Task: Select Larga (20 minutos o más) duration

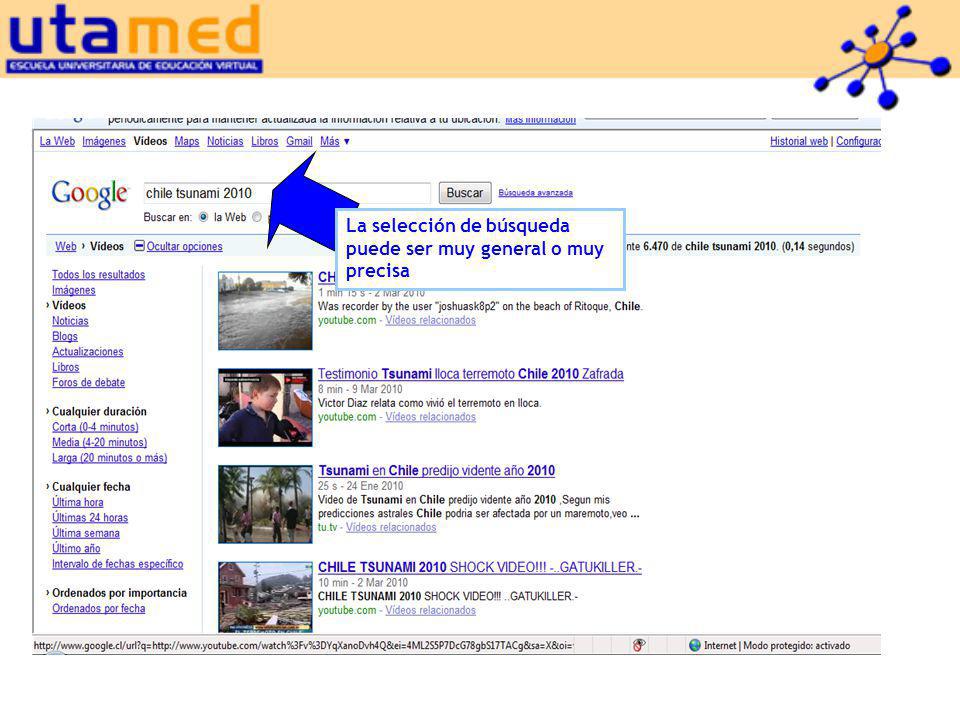Action: pyautogui.click(x=110, y=457)
